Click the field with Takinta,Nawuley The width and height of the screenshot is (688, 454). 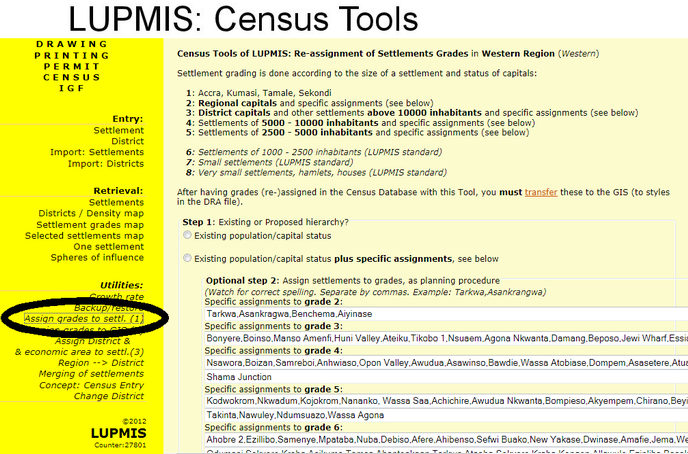tap(446, 415)
